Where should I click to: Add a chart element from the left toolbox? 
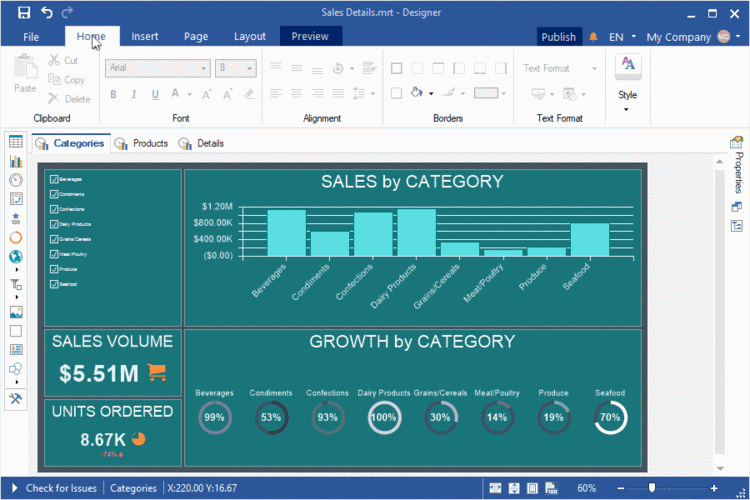[16, 161]
